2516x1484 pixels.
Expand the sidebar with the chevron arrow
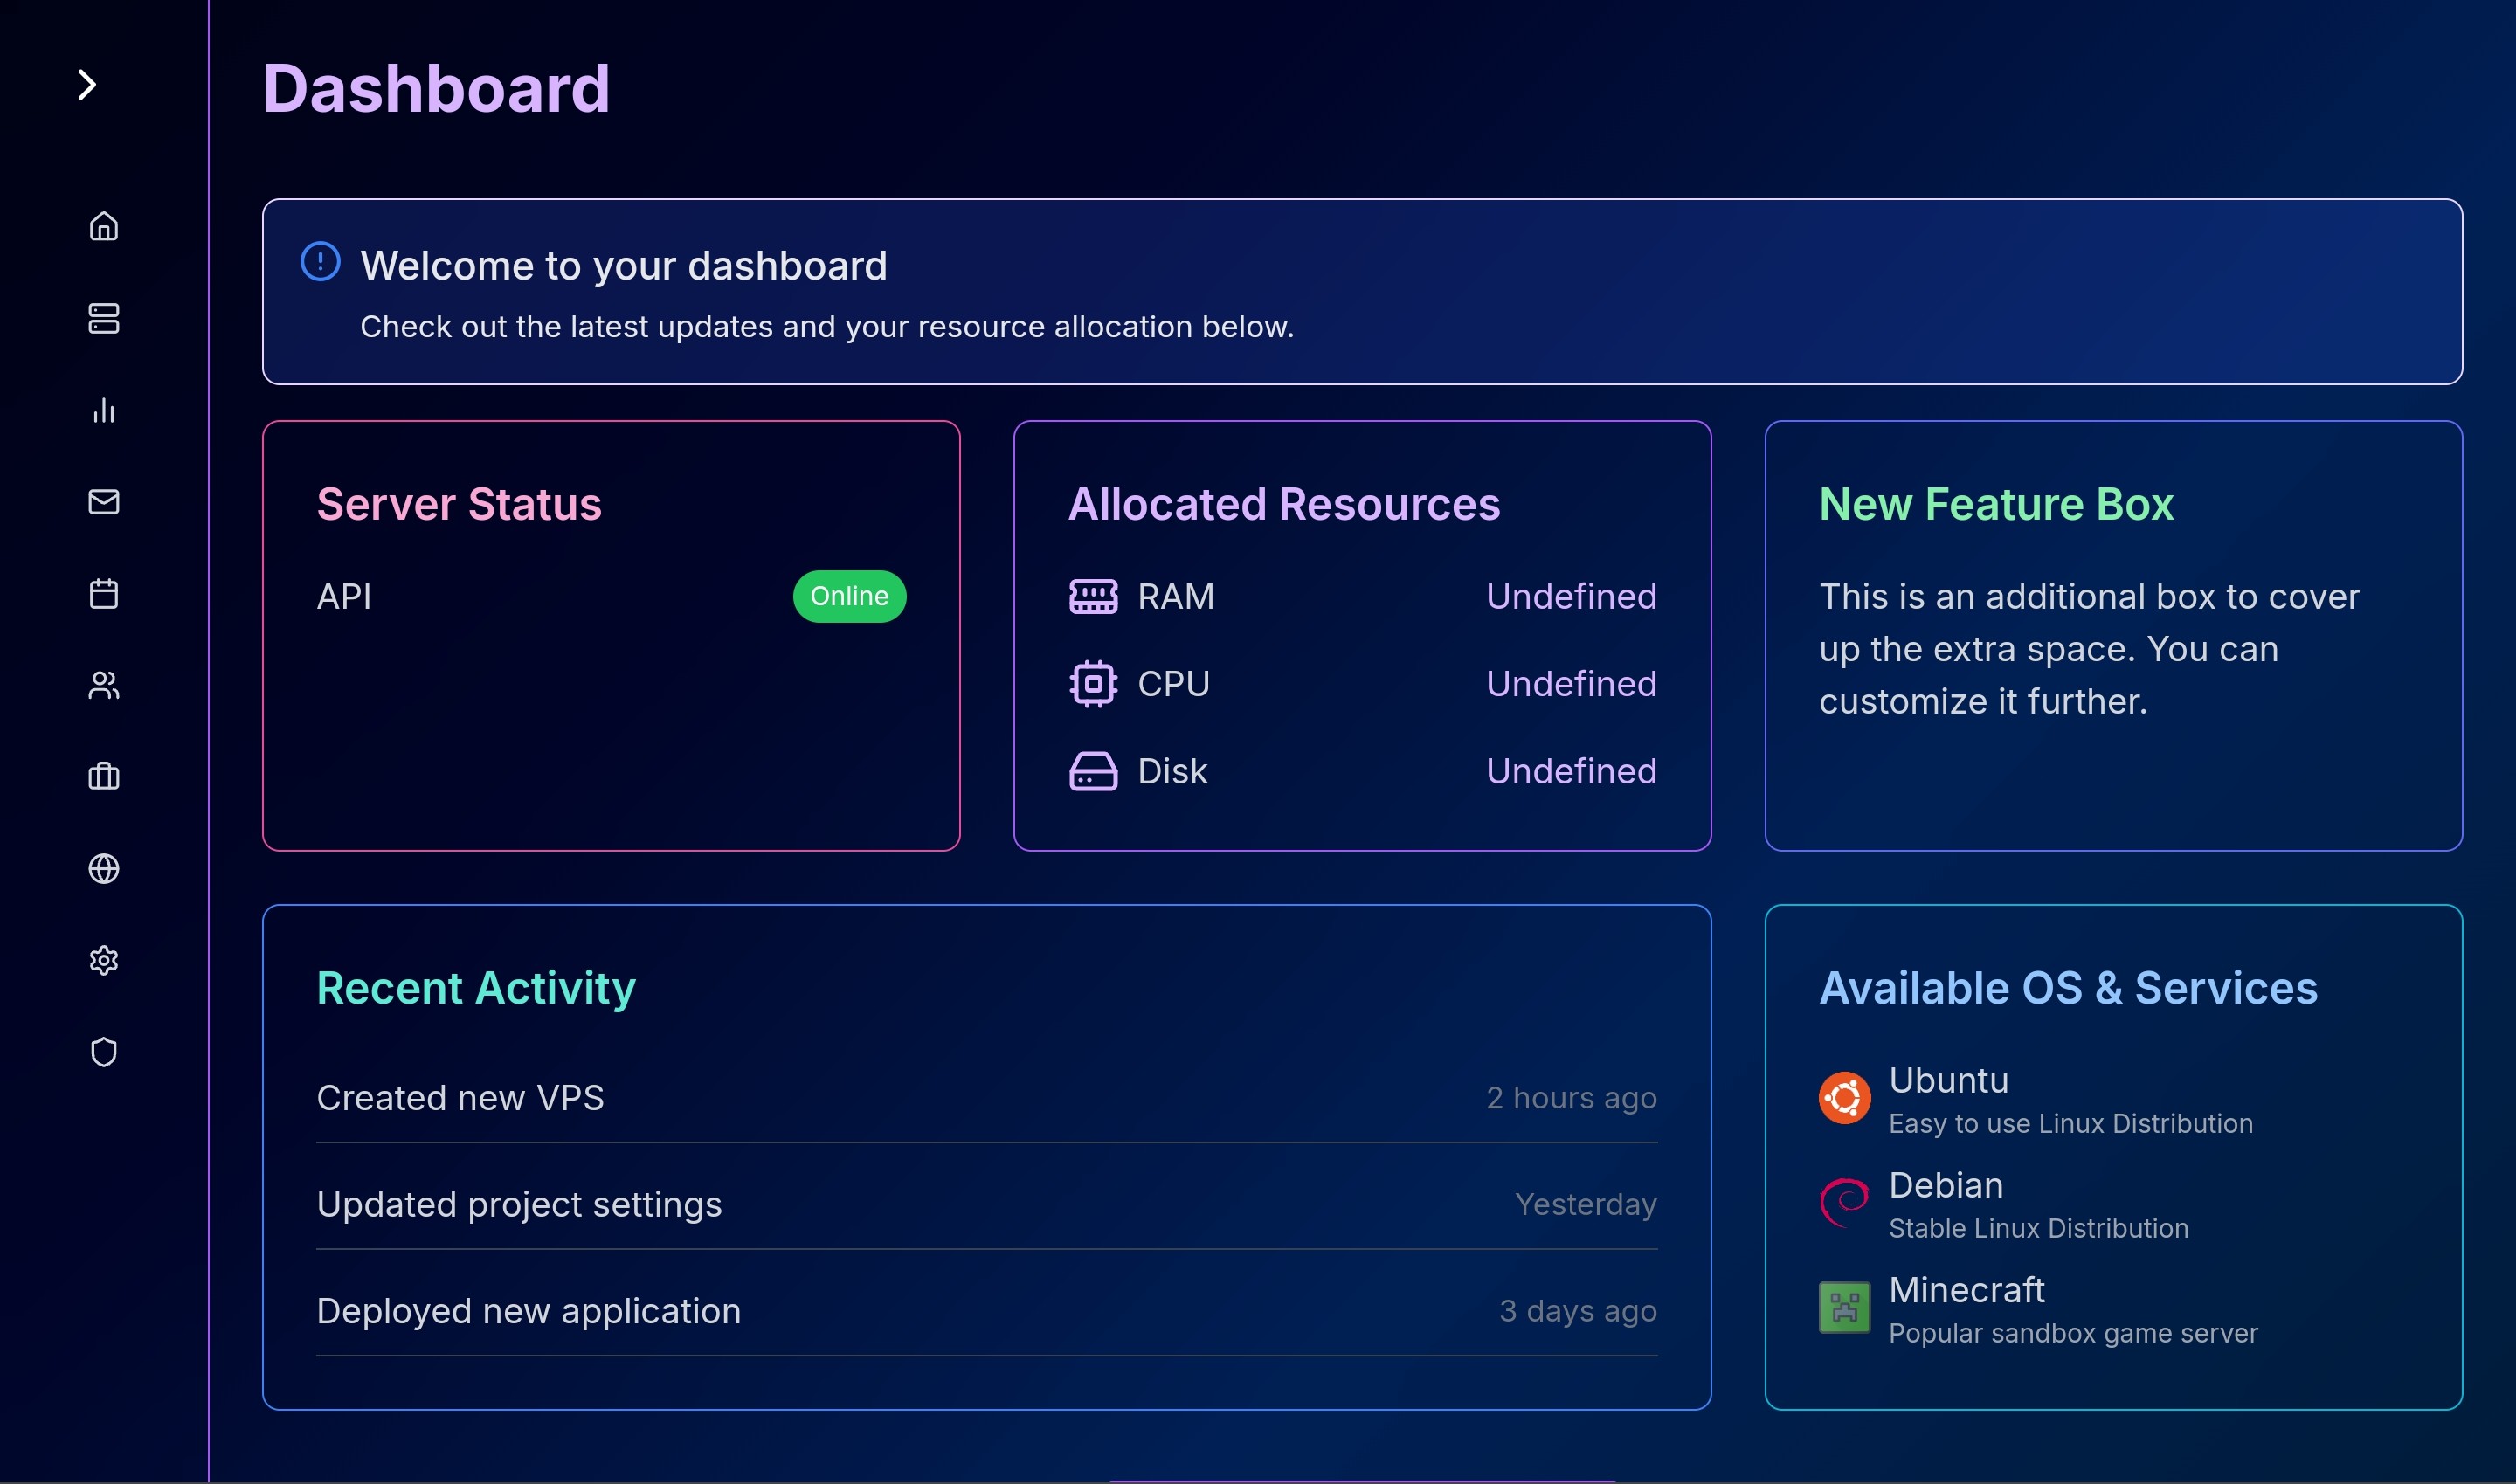[x=88, y=84]
